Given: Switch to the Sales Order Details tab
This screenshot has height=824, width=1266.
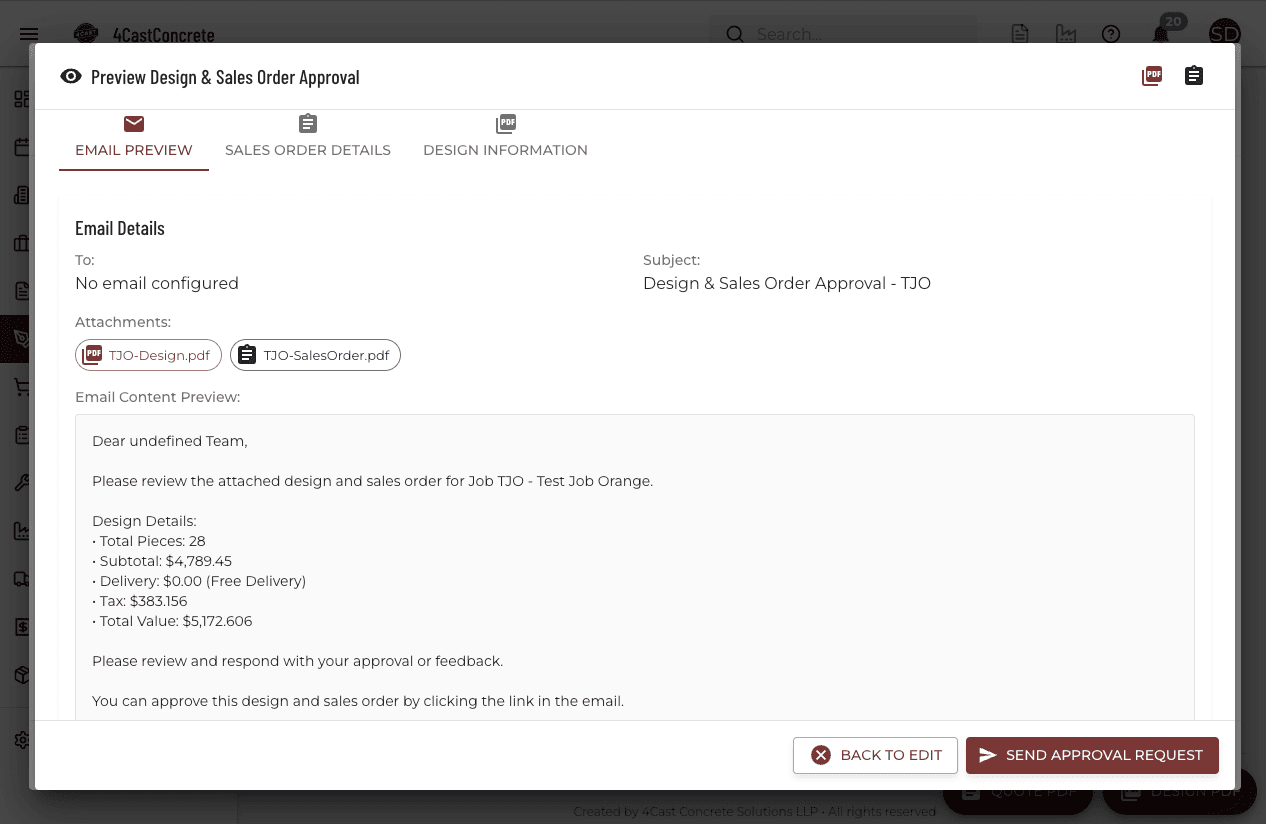Looking at the screenshot, I should [307, 138].
